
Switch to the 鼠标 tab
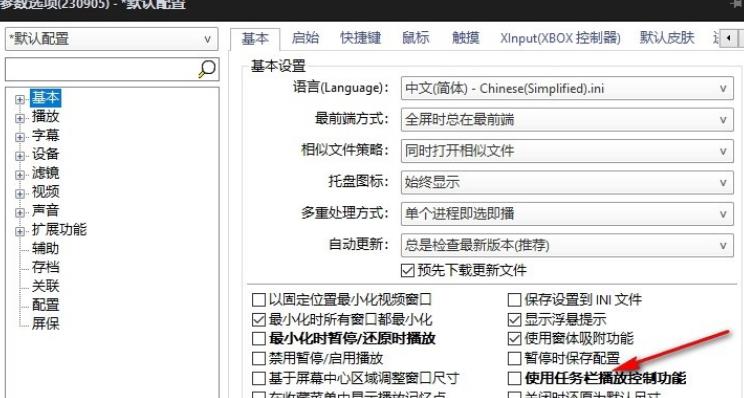pyautogui.click(x=416, y=38)
